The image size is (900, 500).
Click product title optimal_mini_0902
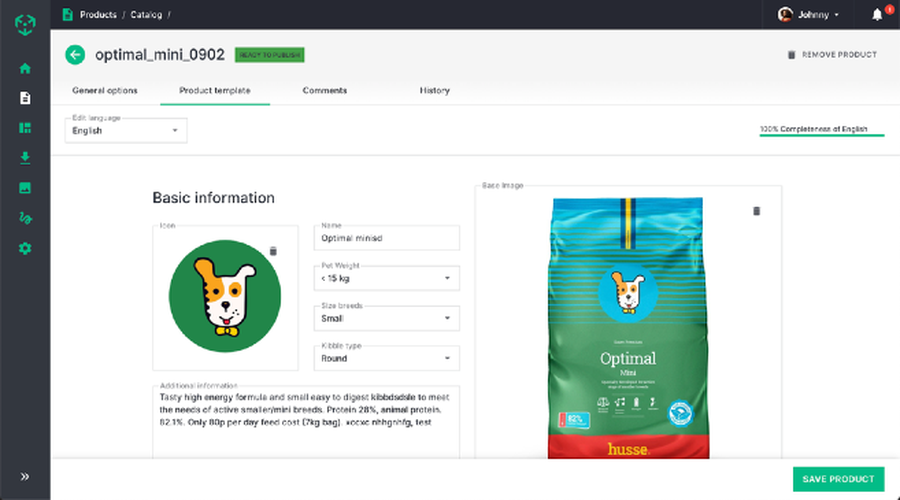click(160, 55)
